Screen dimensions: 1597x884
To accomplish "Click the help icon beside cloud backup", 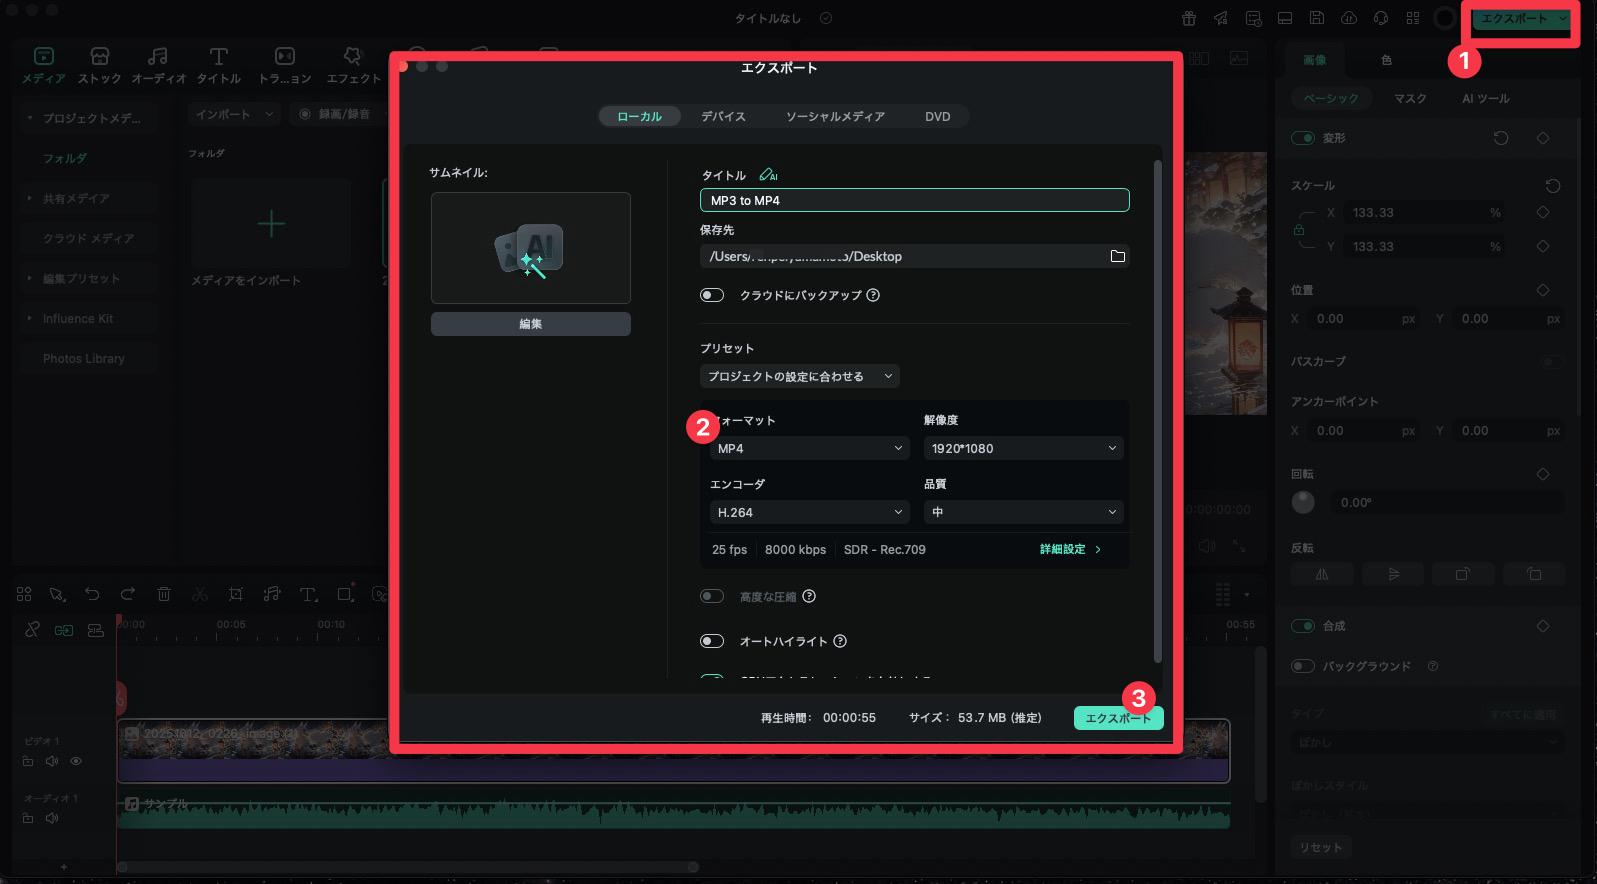I will click(873, 295).
